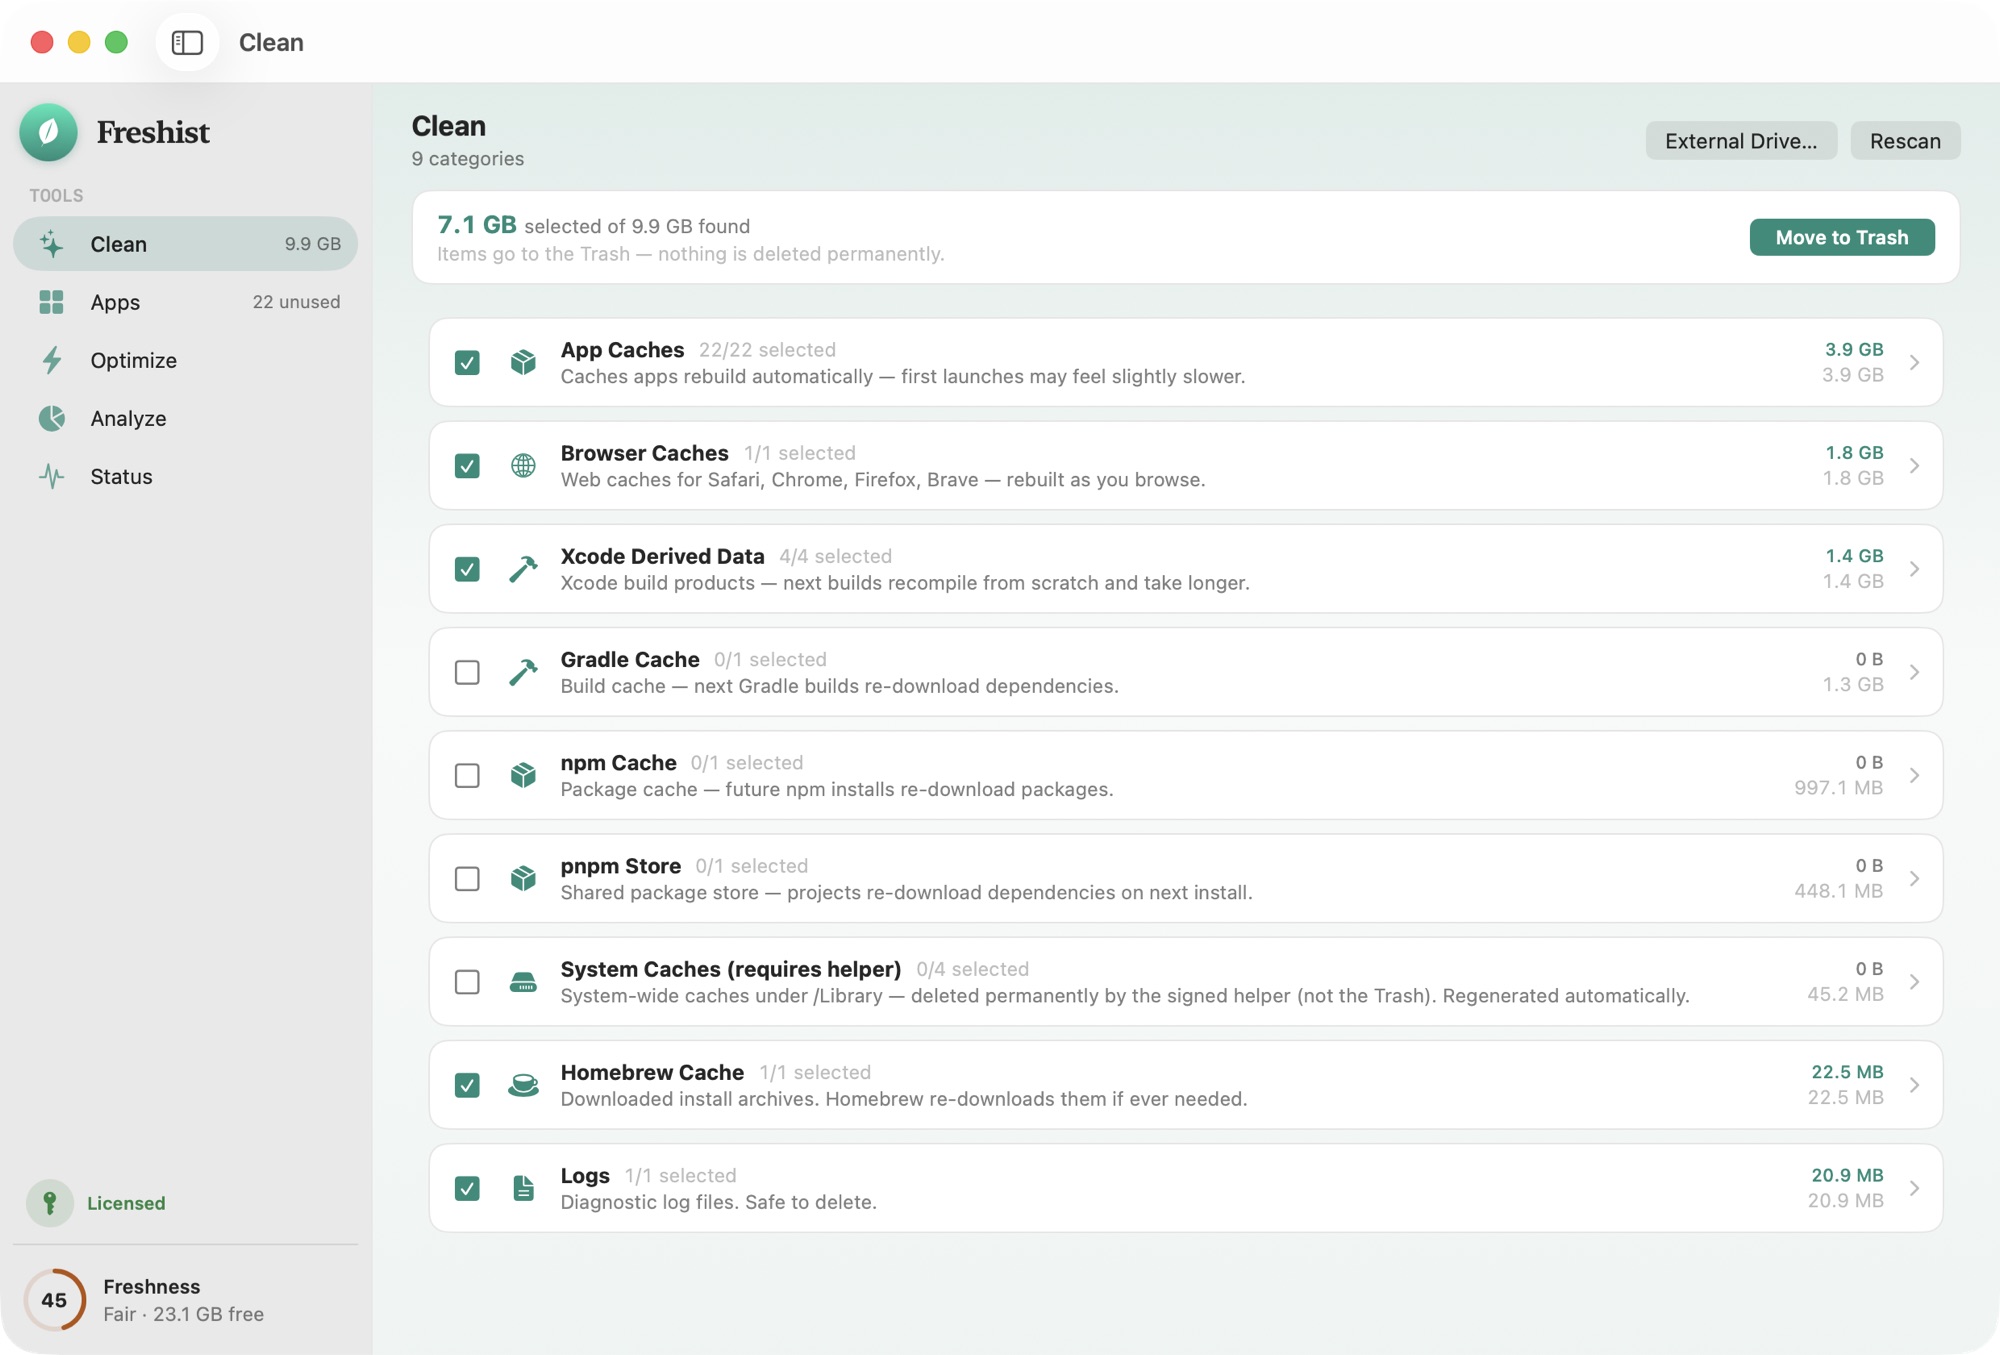Click the Clean sparkle icon in sidebar
The width and height of the screenshot is (2000, 1355).
pos(51,244)
